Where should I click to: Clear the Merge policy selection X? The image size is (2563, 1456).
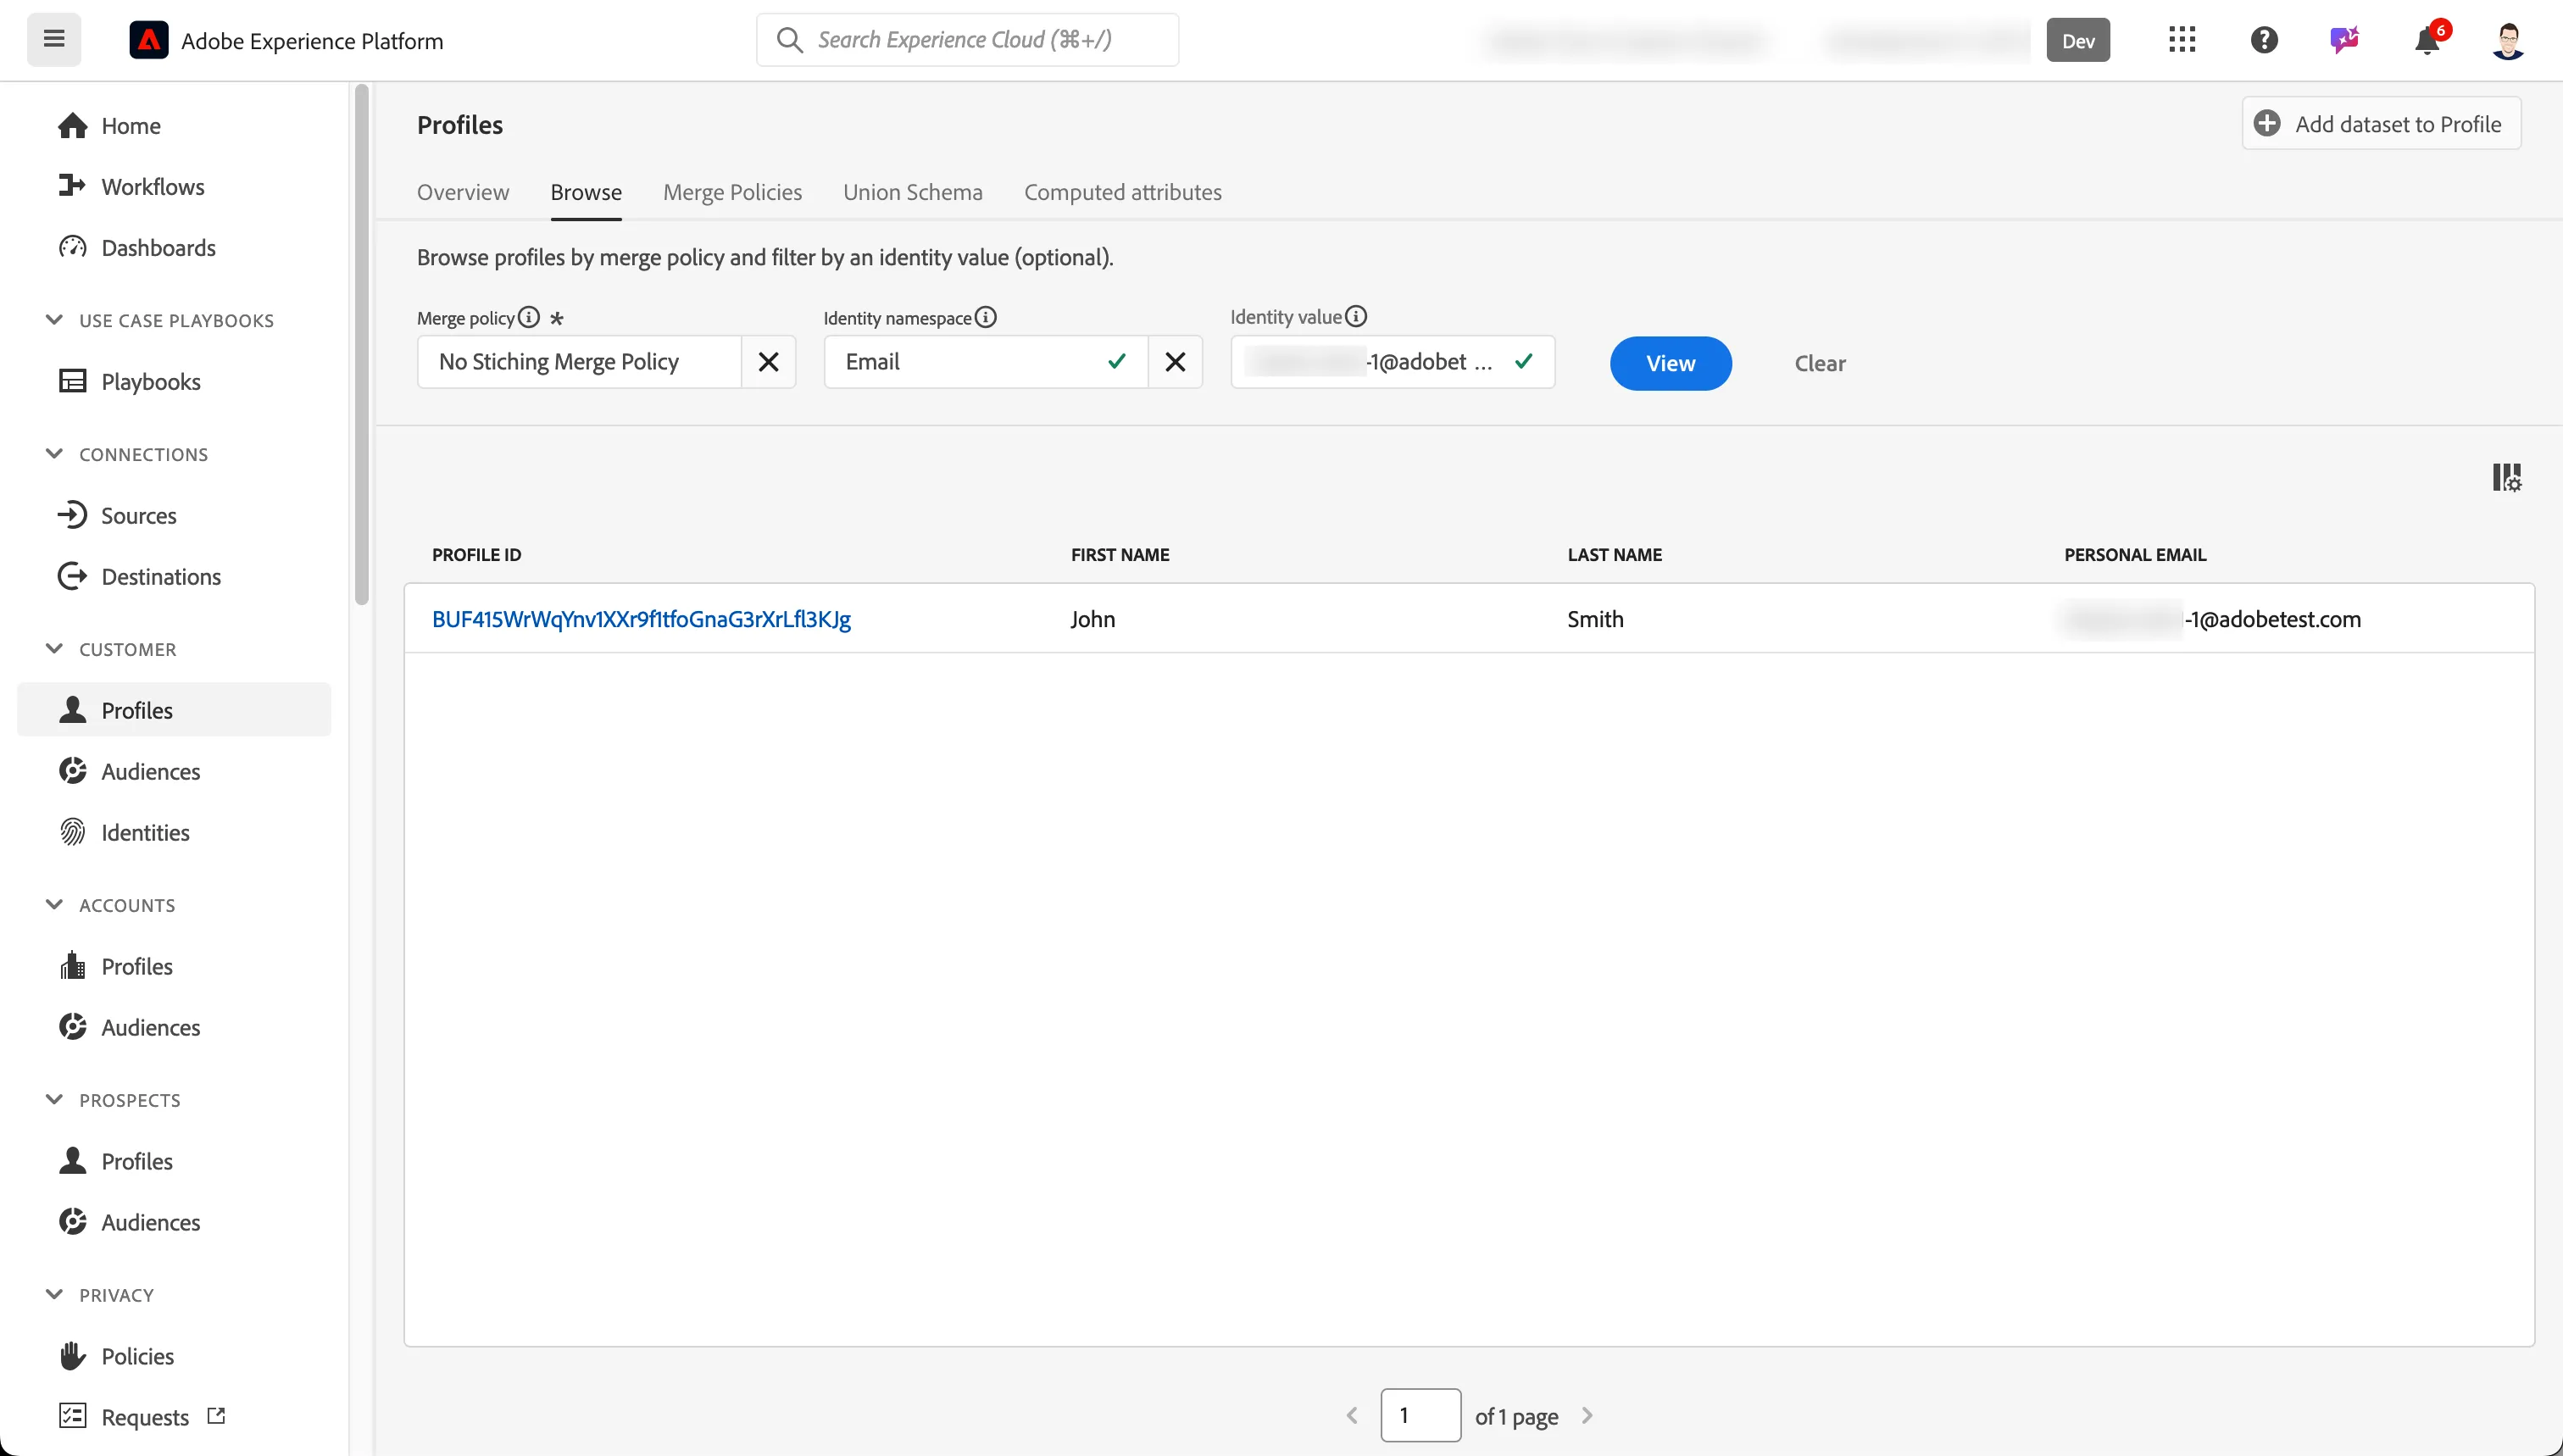click(768, 362)
